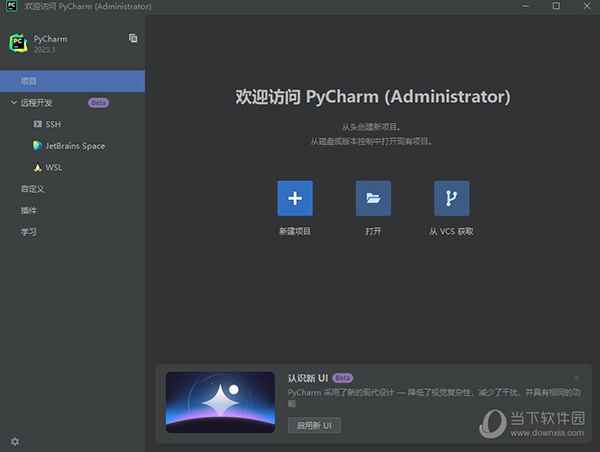Click the copy icon beside PyCharm 2023.1
The height and width of the screenshot is (452, 600).
[x=133, y=38]
